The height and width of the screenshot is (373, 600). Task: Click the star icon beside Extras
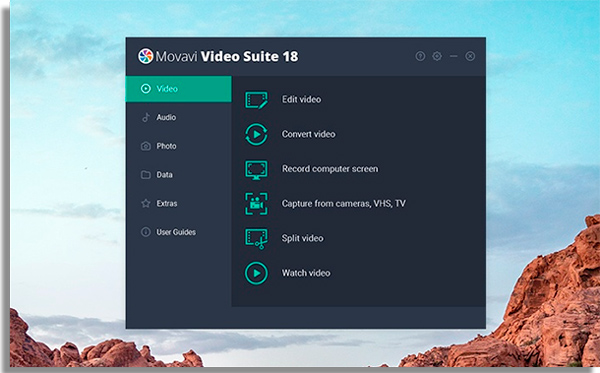pos(145,203)
